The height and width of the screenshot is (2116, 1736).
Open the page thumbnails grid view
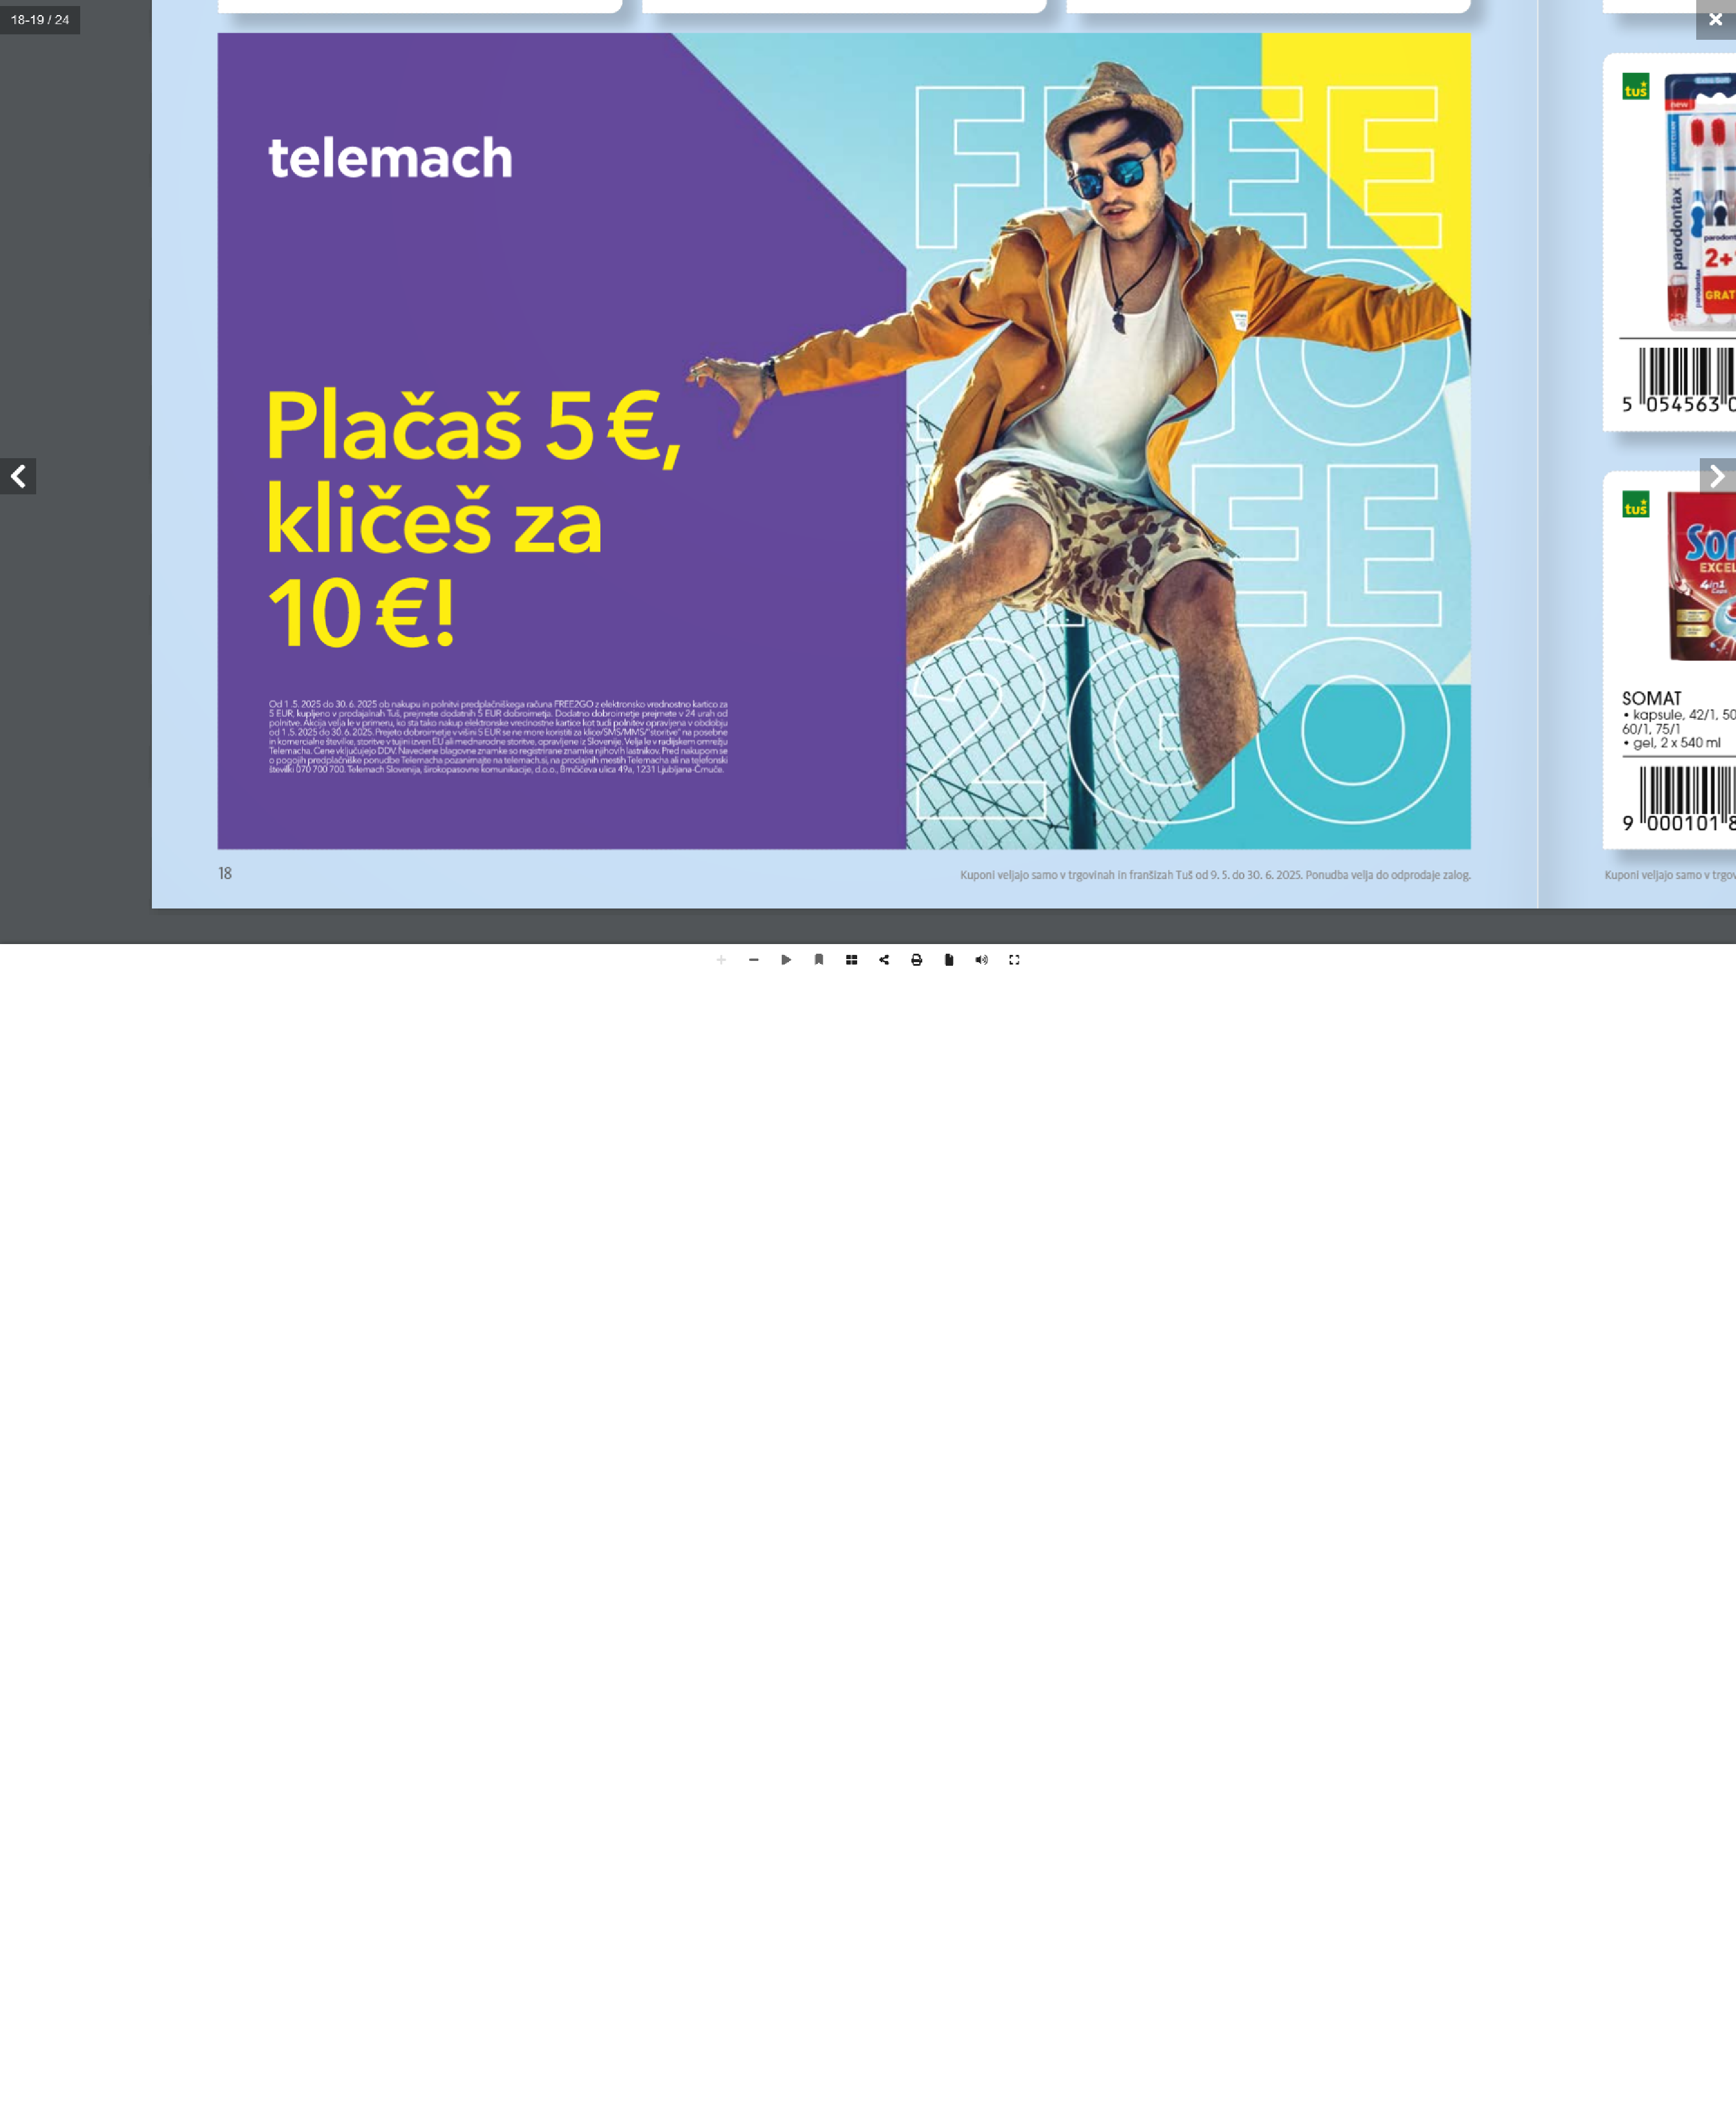click(x=851, y=960)
